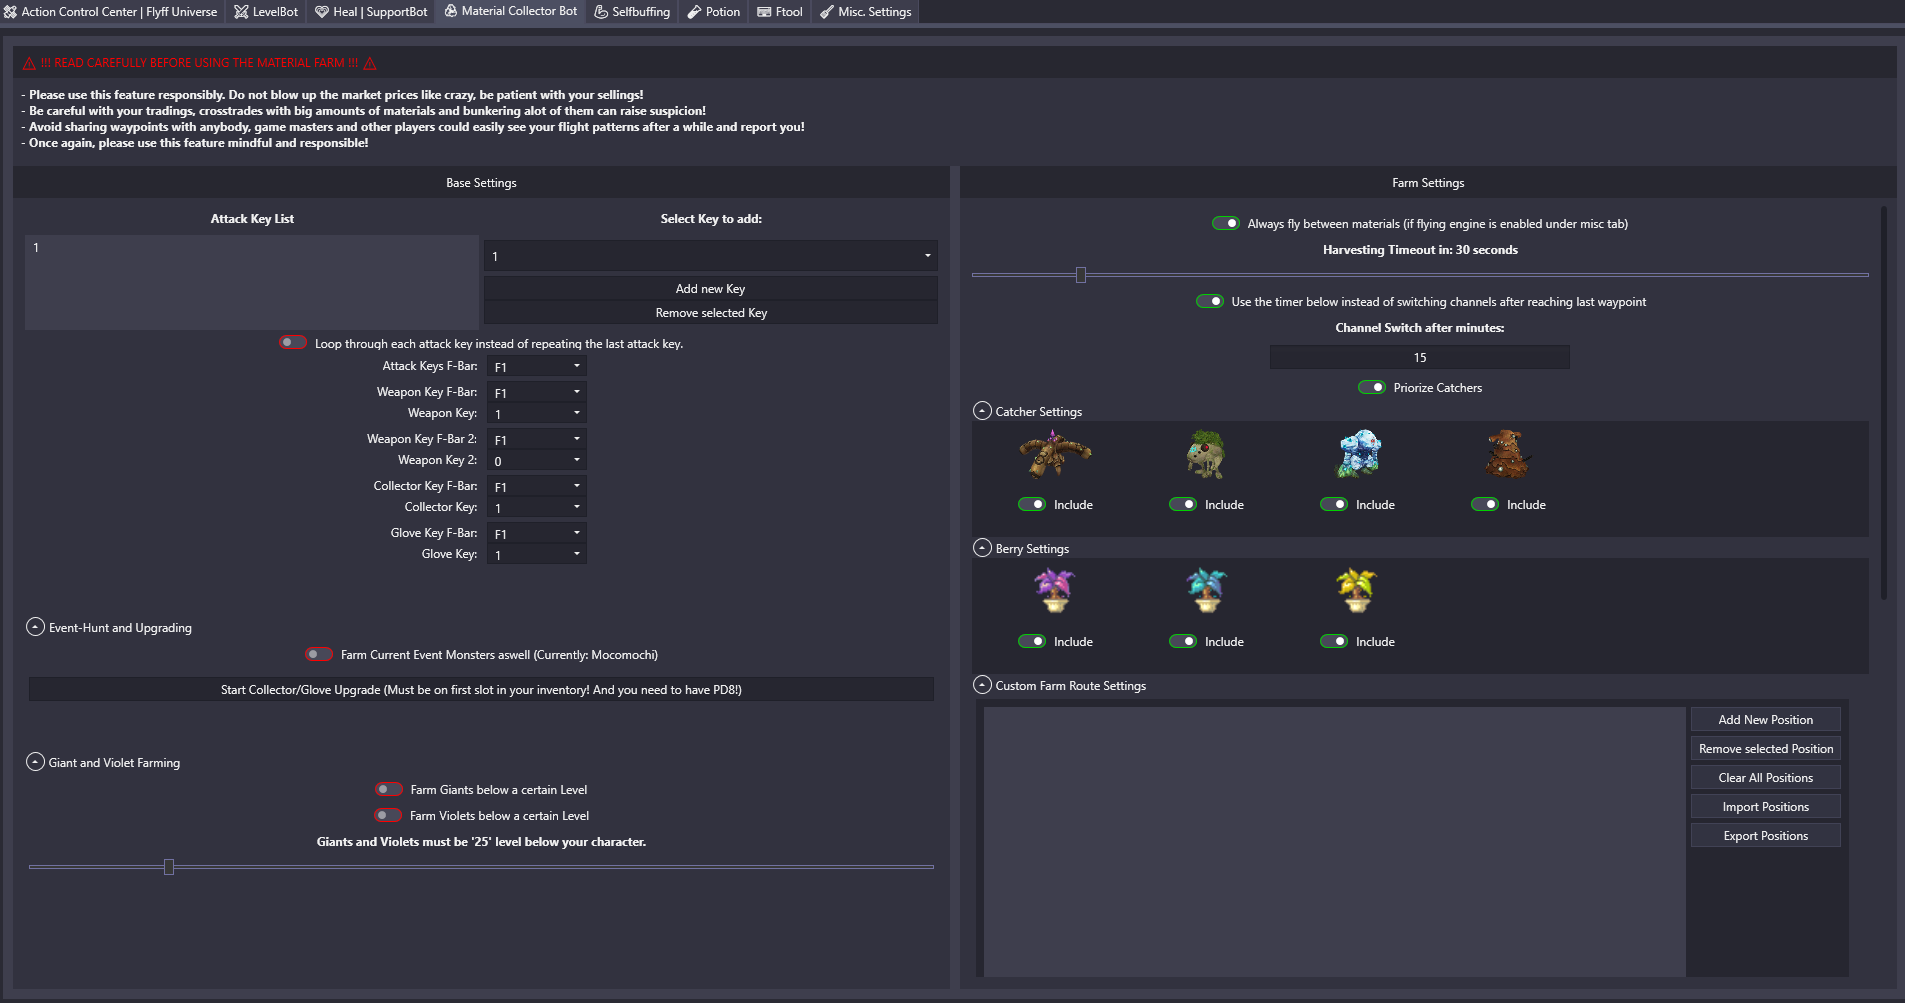Switch to the LevelBot tab
1905x1003 pixels.
[x=266, y=12]
